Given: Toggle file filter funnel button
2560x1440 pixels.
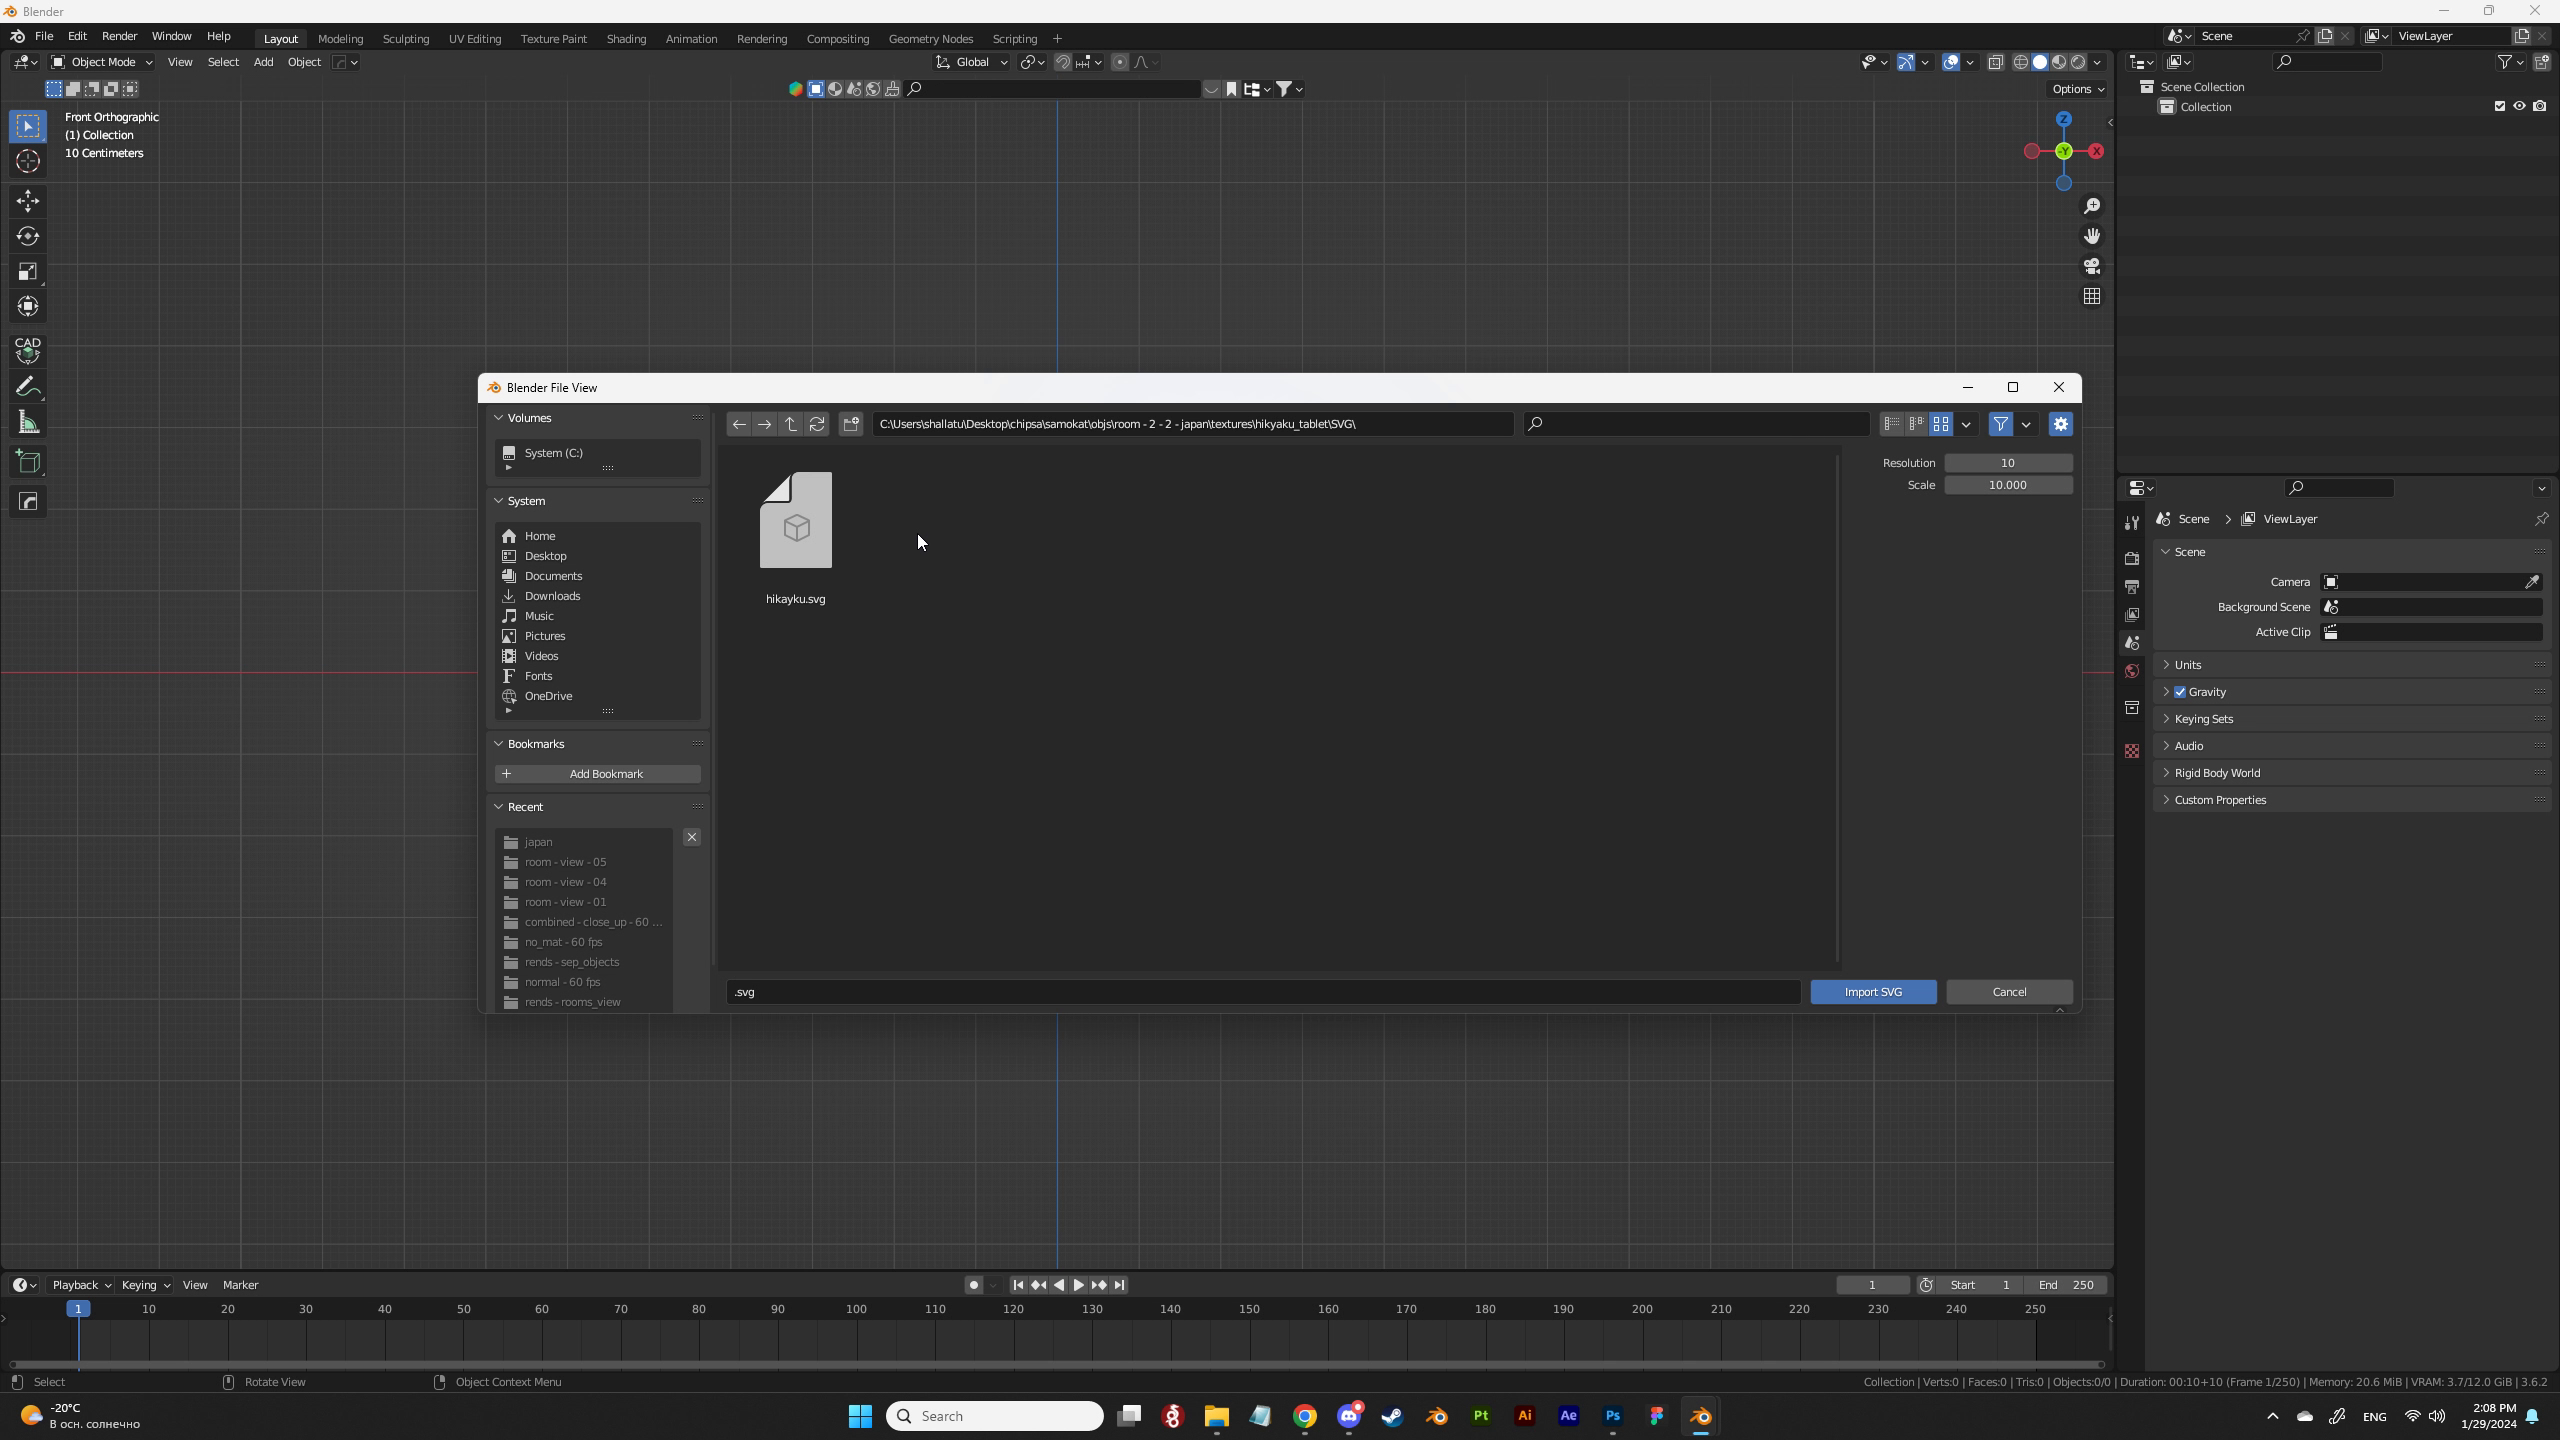Looking at the screenshot, I should pos(2000,424).
